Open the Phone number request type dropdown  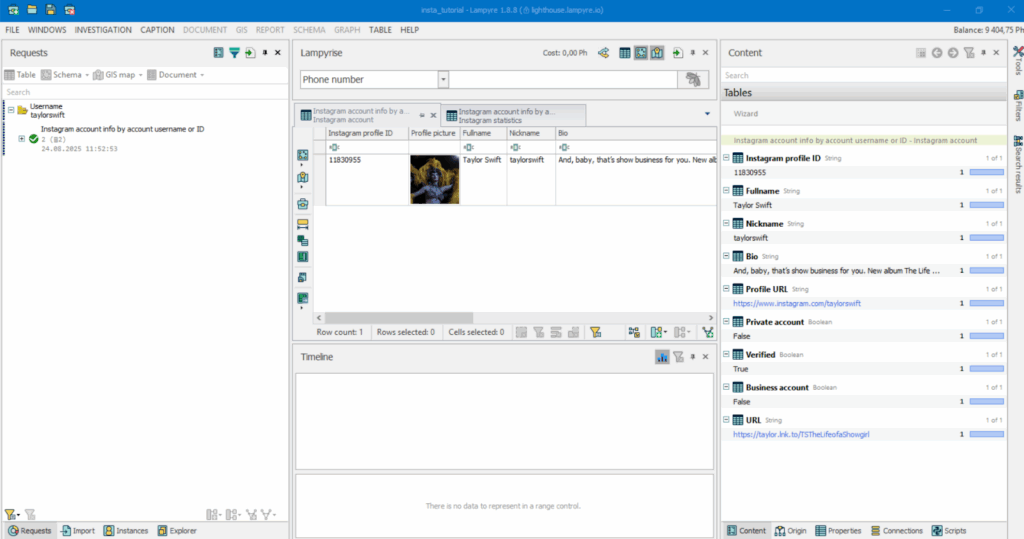click(x=443, y=80)
